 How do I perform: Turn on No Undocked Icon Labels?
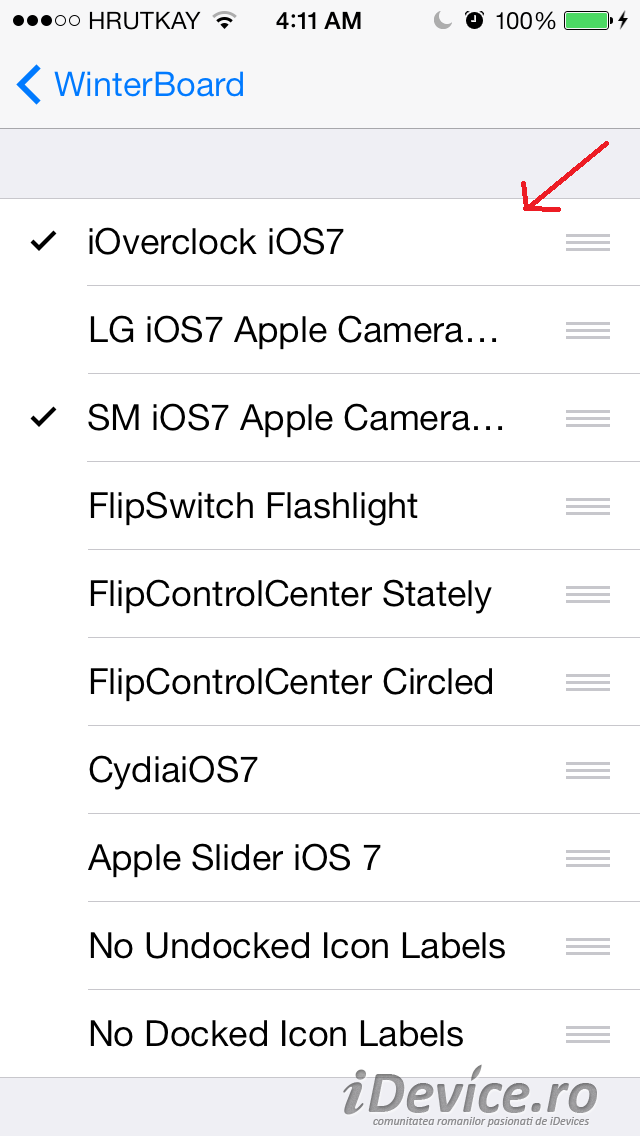tap(297, 946)
